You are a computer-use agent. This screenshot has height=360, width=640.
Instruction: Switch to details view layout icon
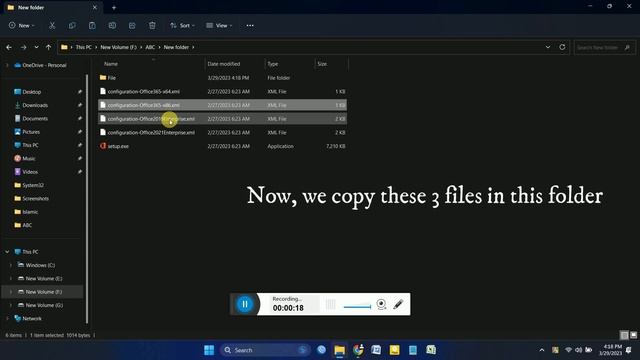click(624, 335)
